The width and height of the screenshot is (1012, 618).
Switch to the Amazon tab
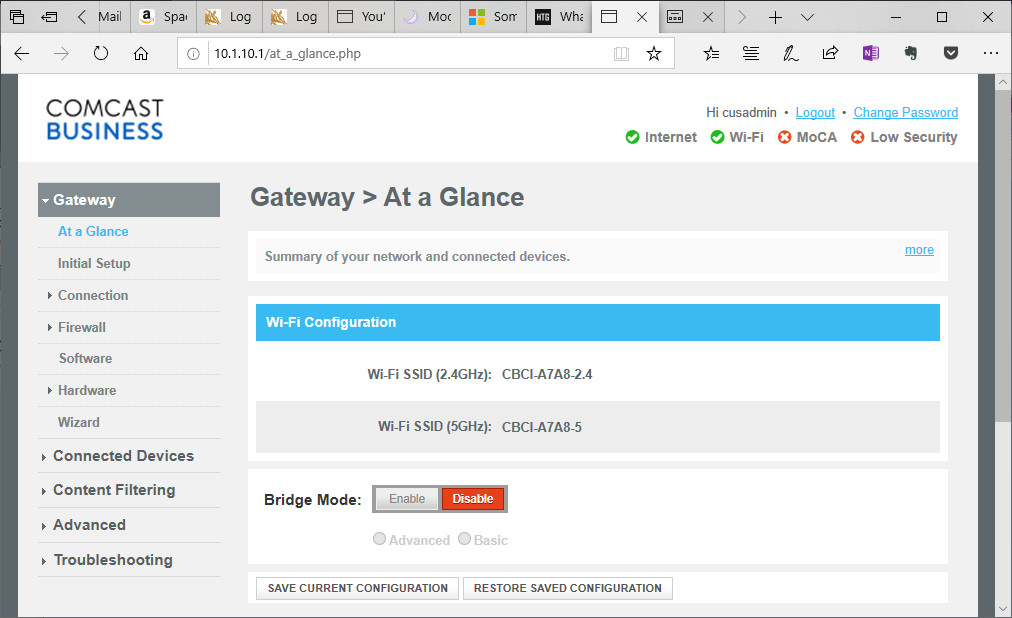tap(163, 17)
